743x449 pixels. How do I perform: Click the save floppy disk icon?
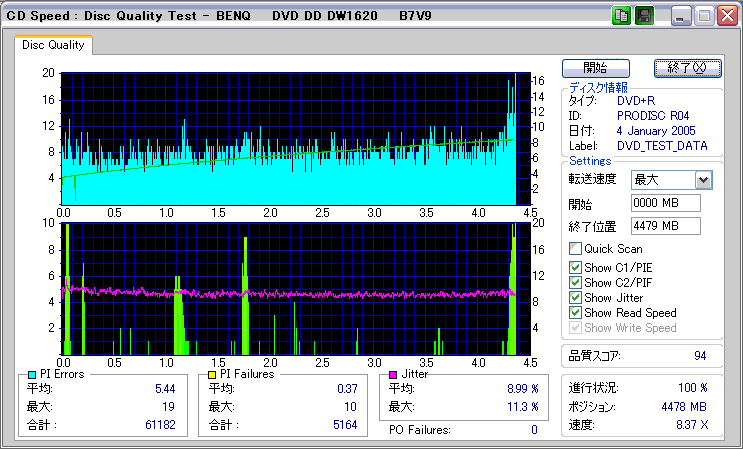point(644,16)
